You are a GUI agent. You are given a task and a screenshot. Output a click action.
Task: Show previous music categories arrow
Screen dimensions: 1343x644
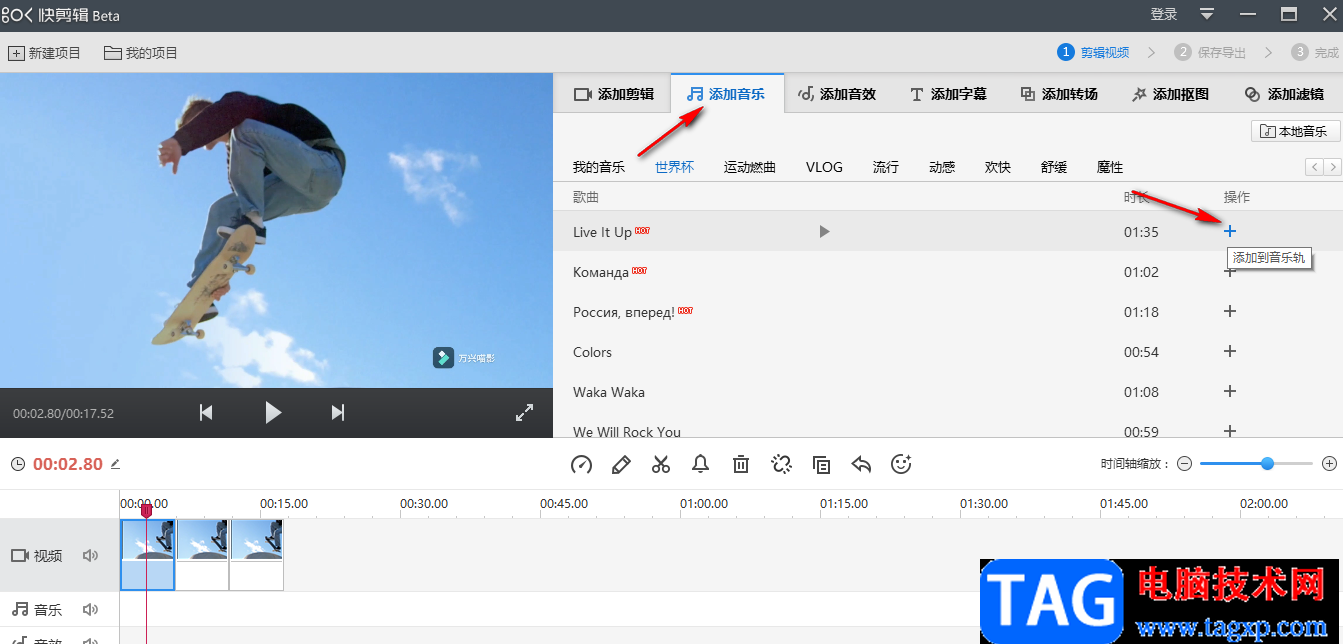click(x=1315, y=166)
